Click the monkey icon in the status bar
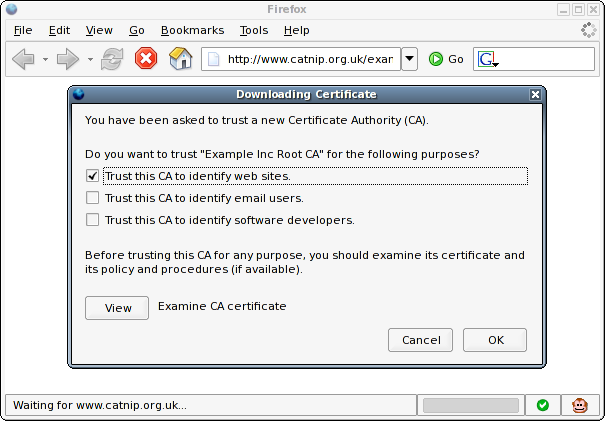The width and height of the screenshot is (605, 421). pyautogui.click(x=580, y=405)
